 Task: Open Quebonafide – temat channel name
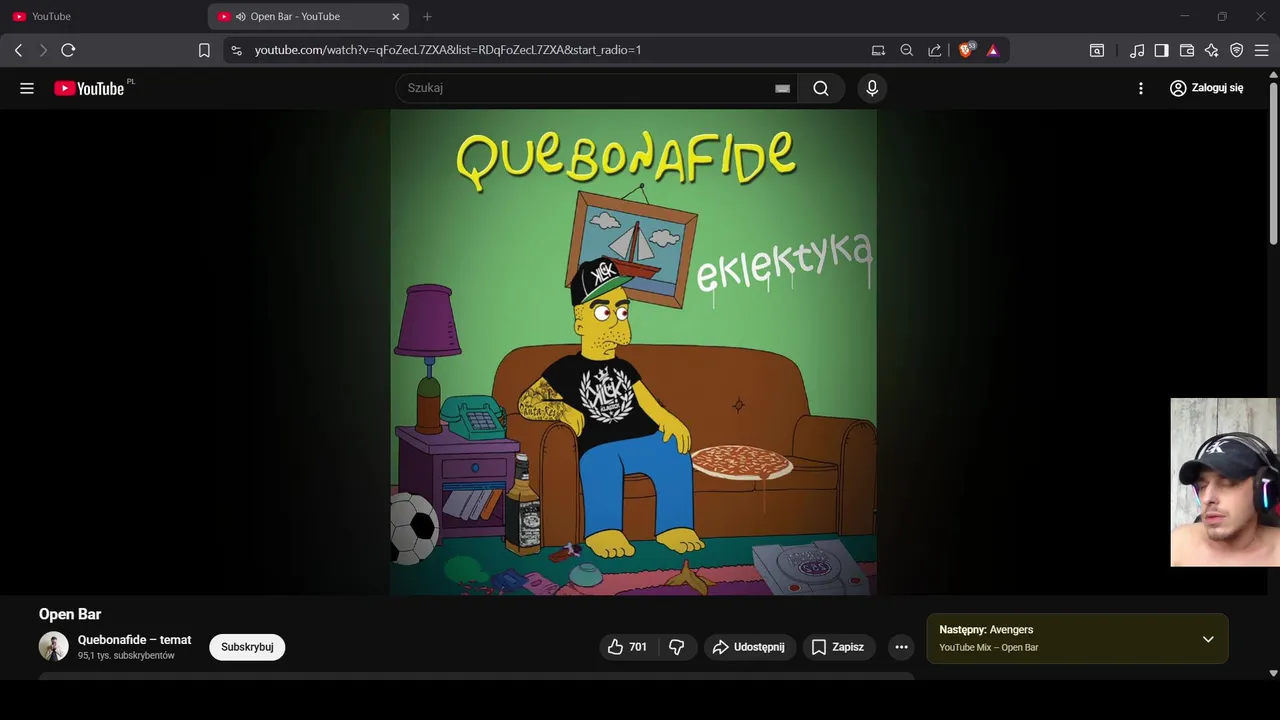(135, 640)
